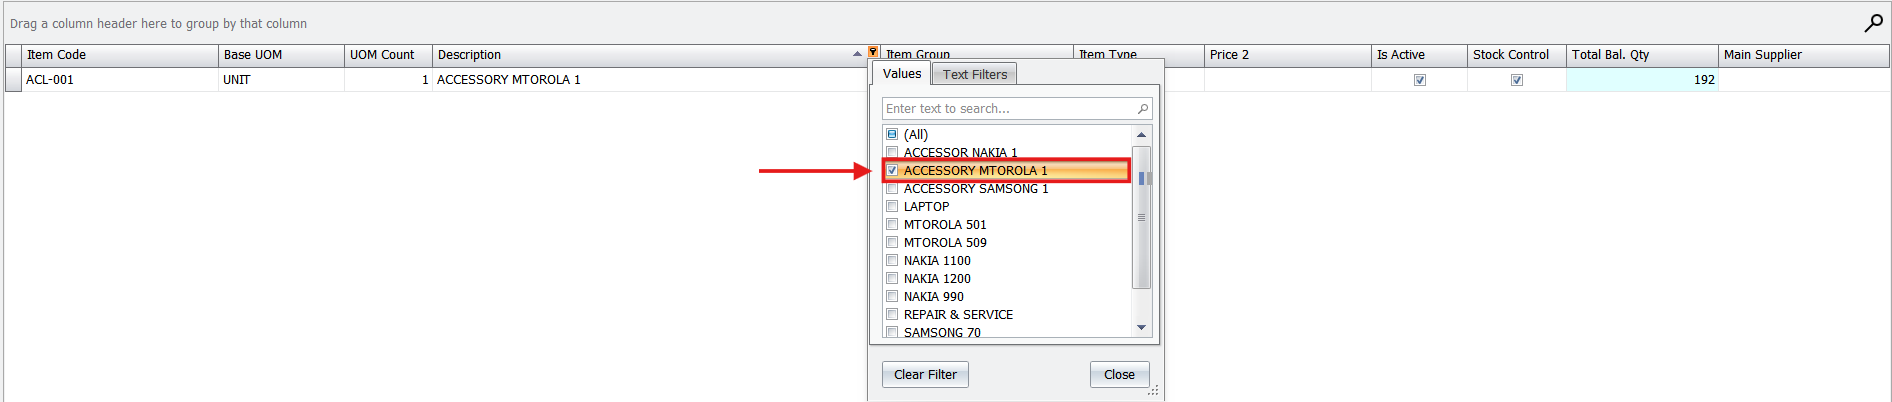Tick the LAPTOP filter checkbox
The width and height of the screenshot is (1892, 402).
tap(892, 207)
